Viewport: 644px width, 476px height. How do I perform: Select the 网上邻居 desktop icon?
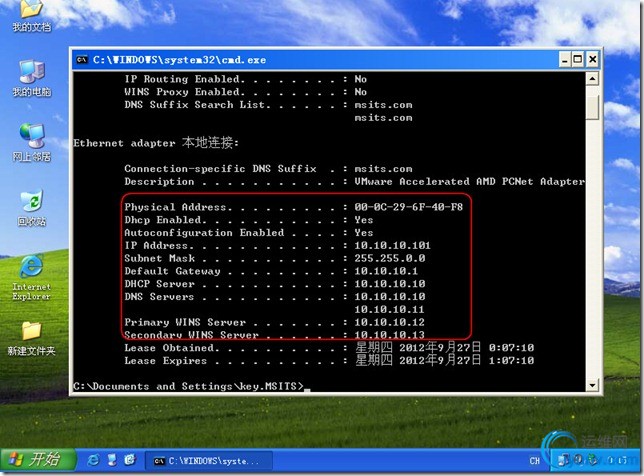click(32, 143)
